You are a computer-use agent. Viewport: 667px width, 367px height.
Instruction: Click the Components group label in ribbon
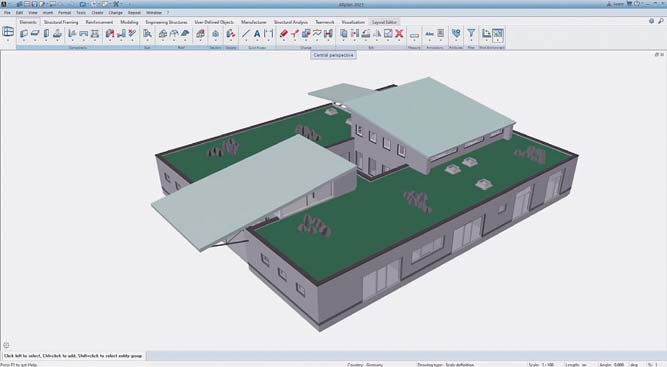[77, 48]
